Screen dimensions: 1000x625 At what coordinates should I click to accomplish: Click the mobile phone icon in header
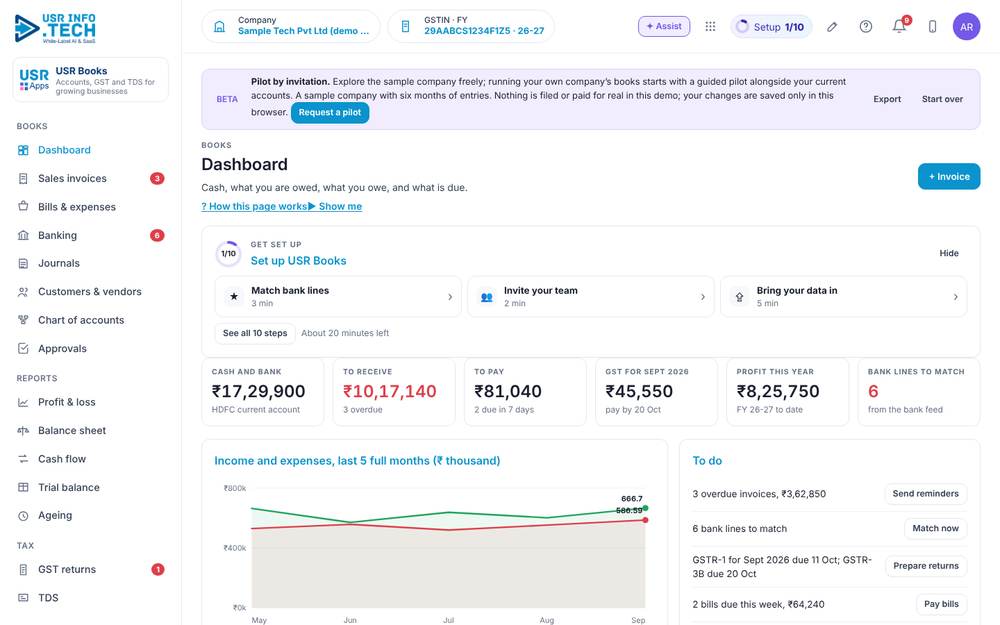click(932, 26)
